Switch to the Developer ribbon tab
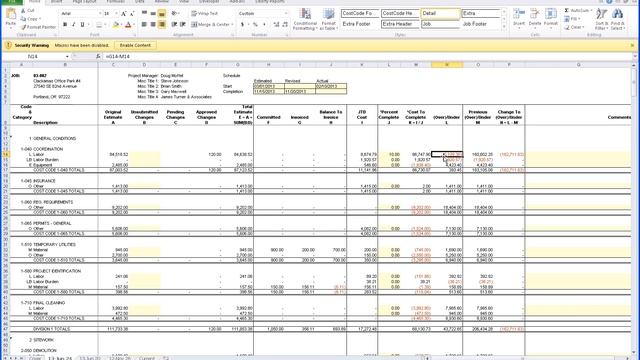This screenshot has width=640, height=360. [x=208, y=2]
